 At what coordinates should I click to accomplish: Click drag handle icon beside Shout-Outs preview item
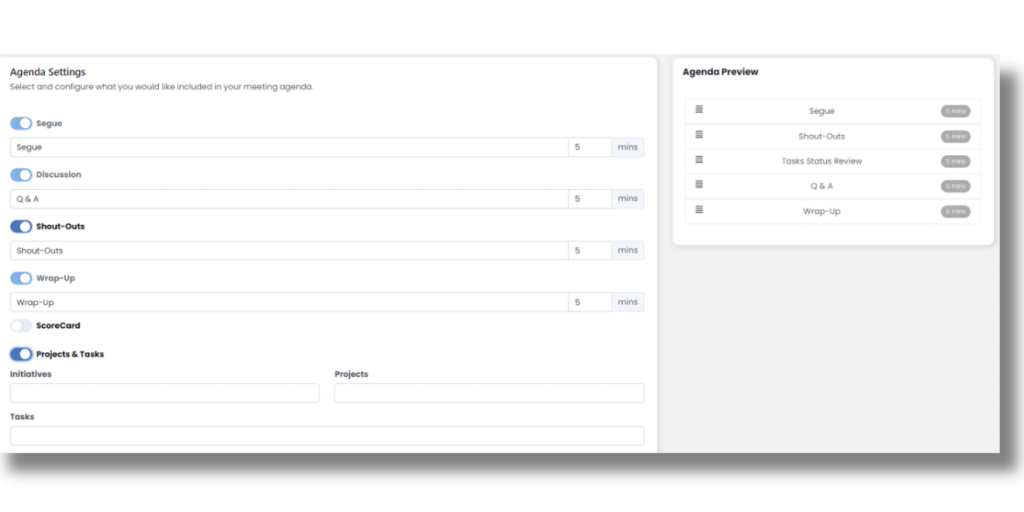point(699,135)
